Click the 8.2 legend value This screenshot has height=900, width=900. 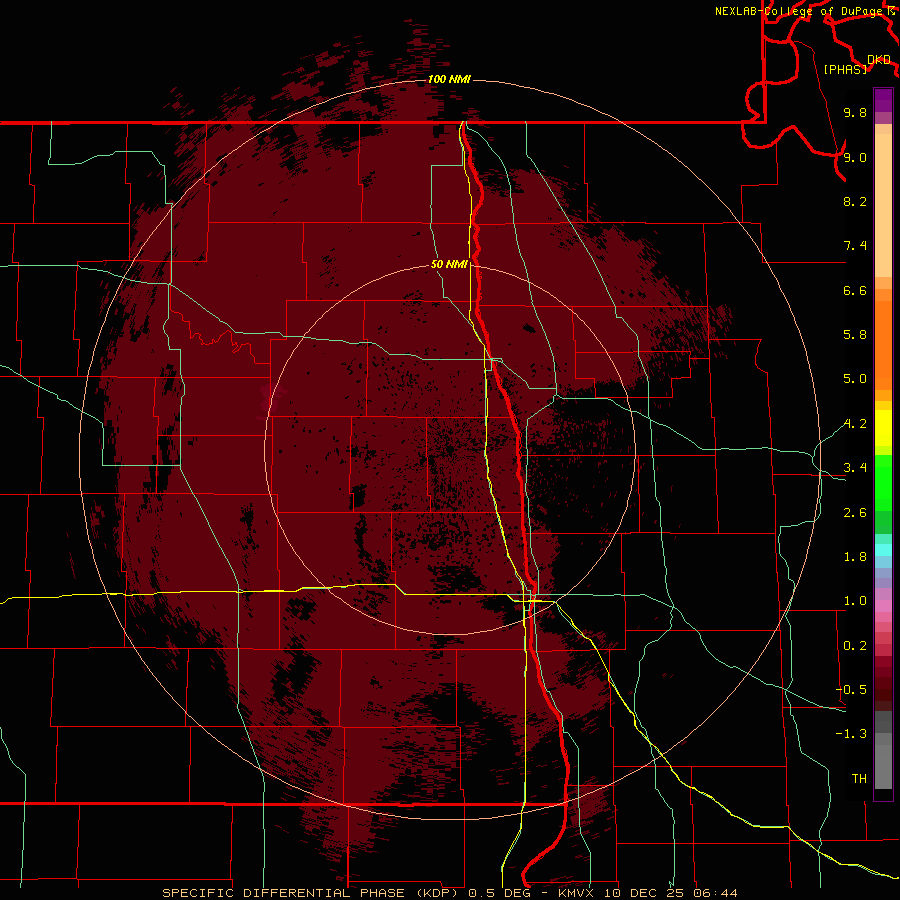click(855, 201)
